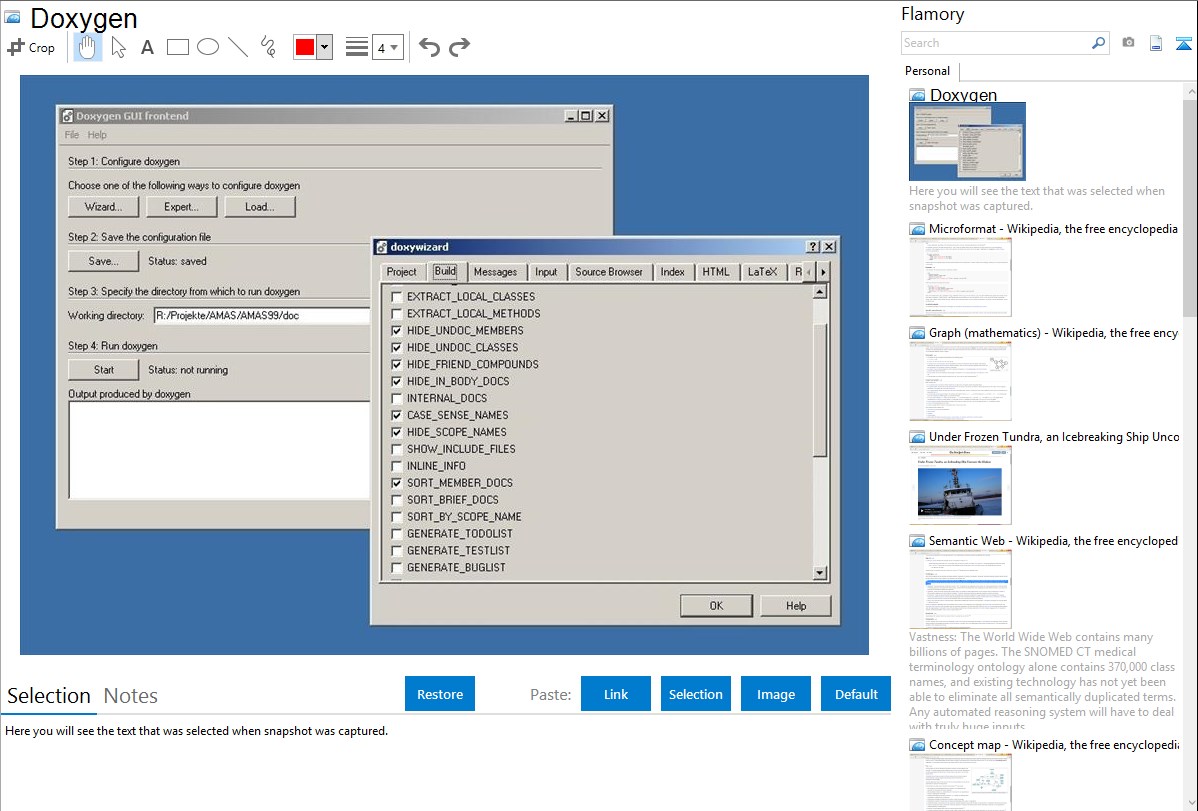Open the Microformat Wikipedia snapshot thumbnail
Viewport: 1198px width, 811px height.
tap(960, 277)
